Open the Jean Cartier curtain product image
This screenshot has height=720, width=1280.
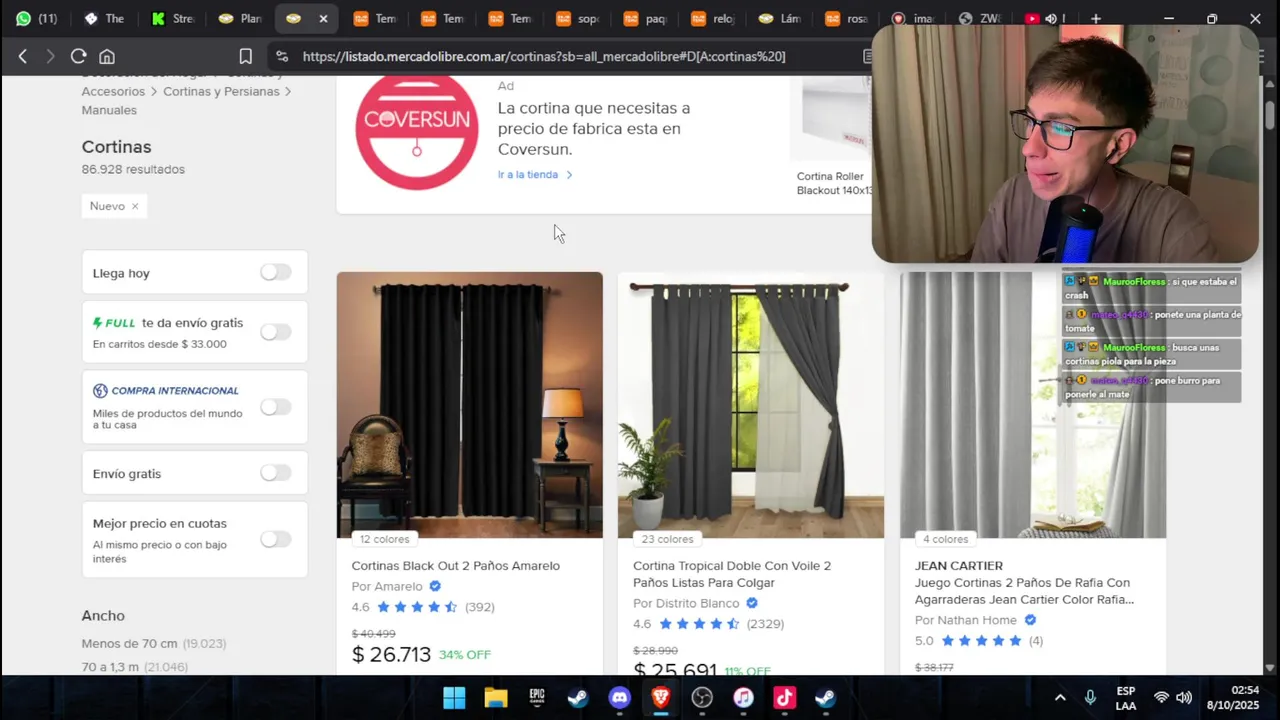click(1033, 405)
